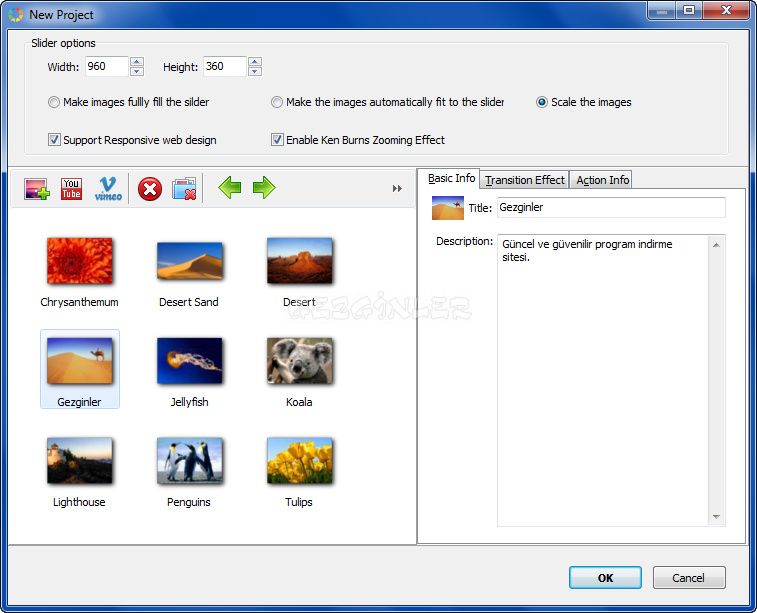
Task: Add a YouTube video to slider
Action: pyautogui.click(x=71, y=188)
